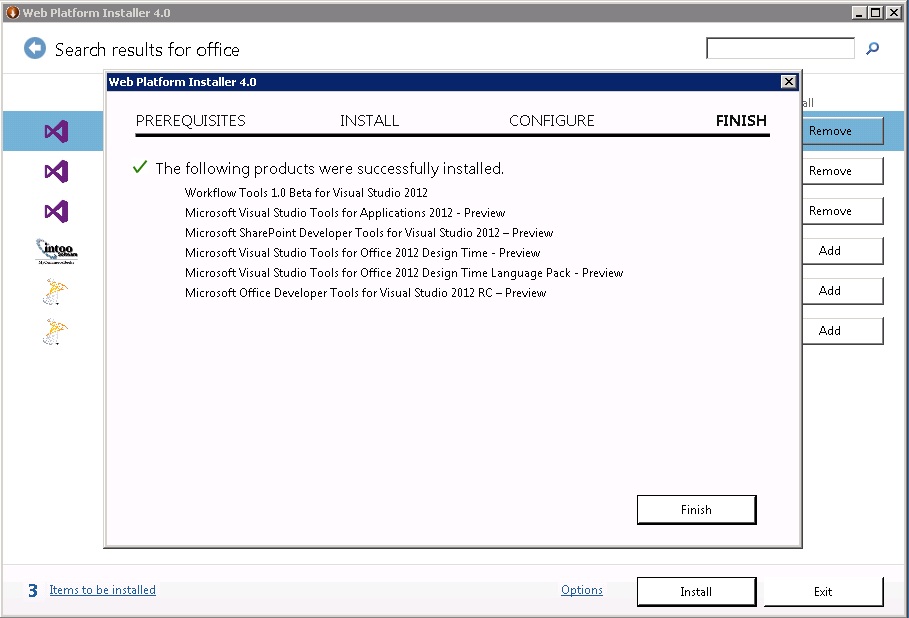Click the green success checkmark
Screen dimensions: 909x618
coord(140,168)
